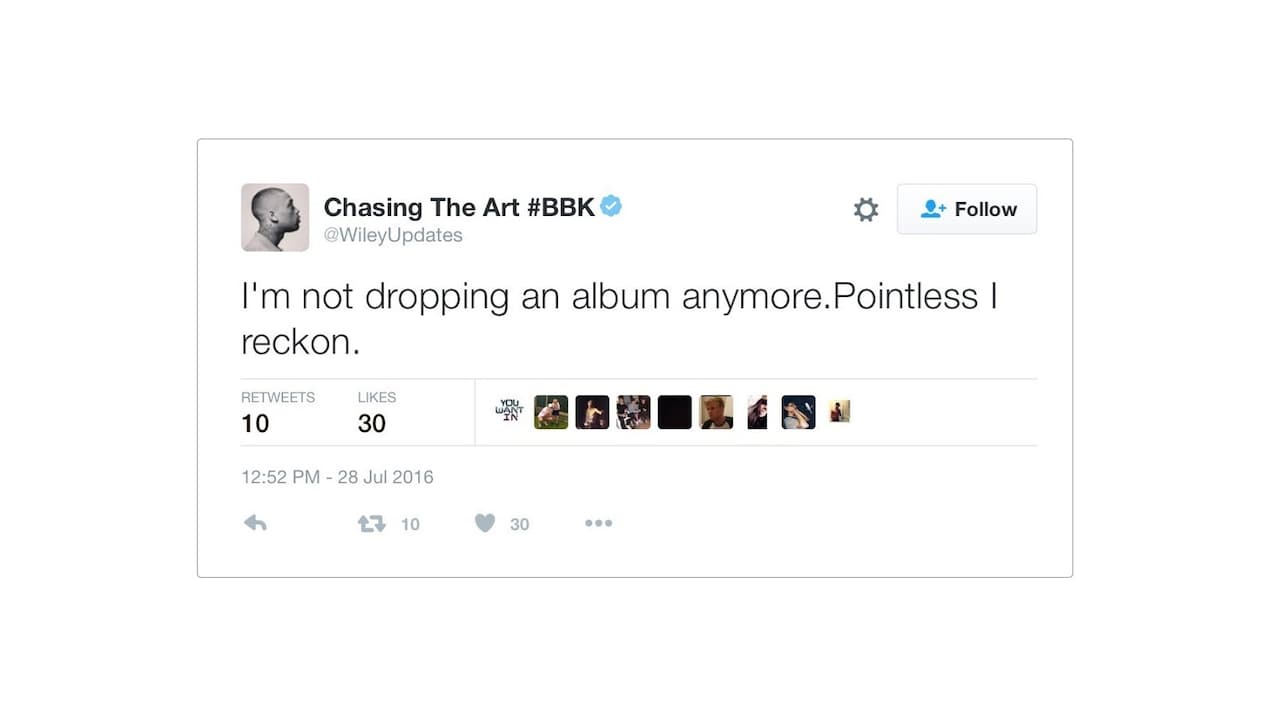The width and height of the screenshot is (1280, 720).
Task: Open the all-black liker avatar
Action: [675, 412]
